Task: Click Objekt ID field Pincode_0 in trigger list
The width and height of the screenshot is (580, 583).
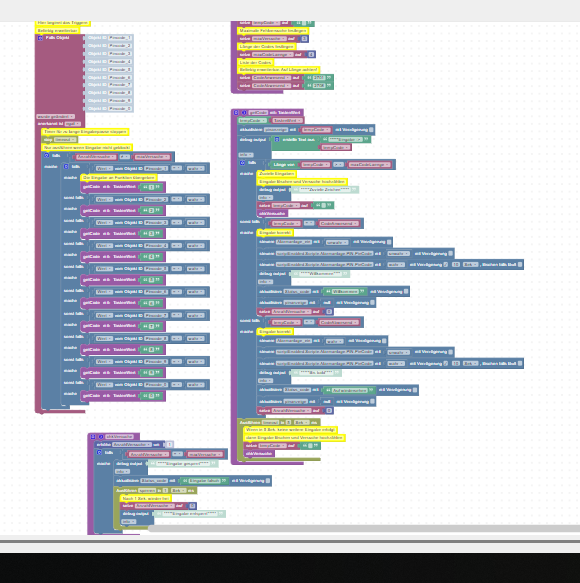Action: point(119,109)
